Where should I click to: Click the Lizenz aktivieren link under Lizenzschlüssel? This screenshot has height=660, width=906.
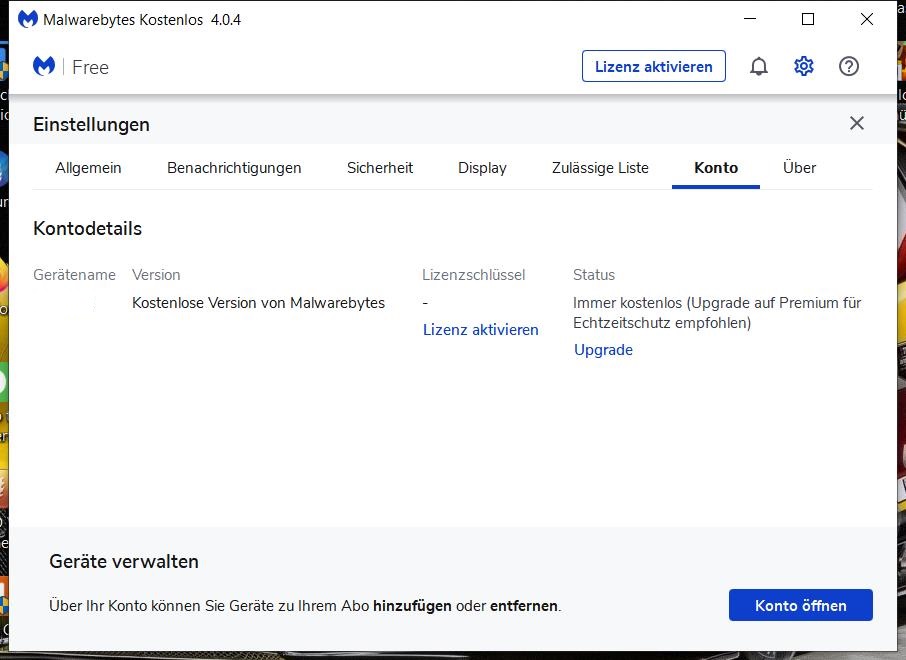[x=480, y=329]
